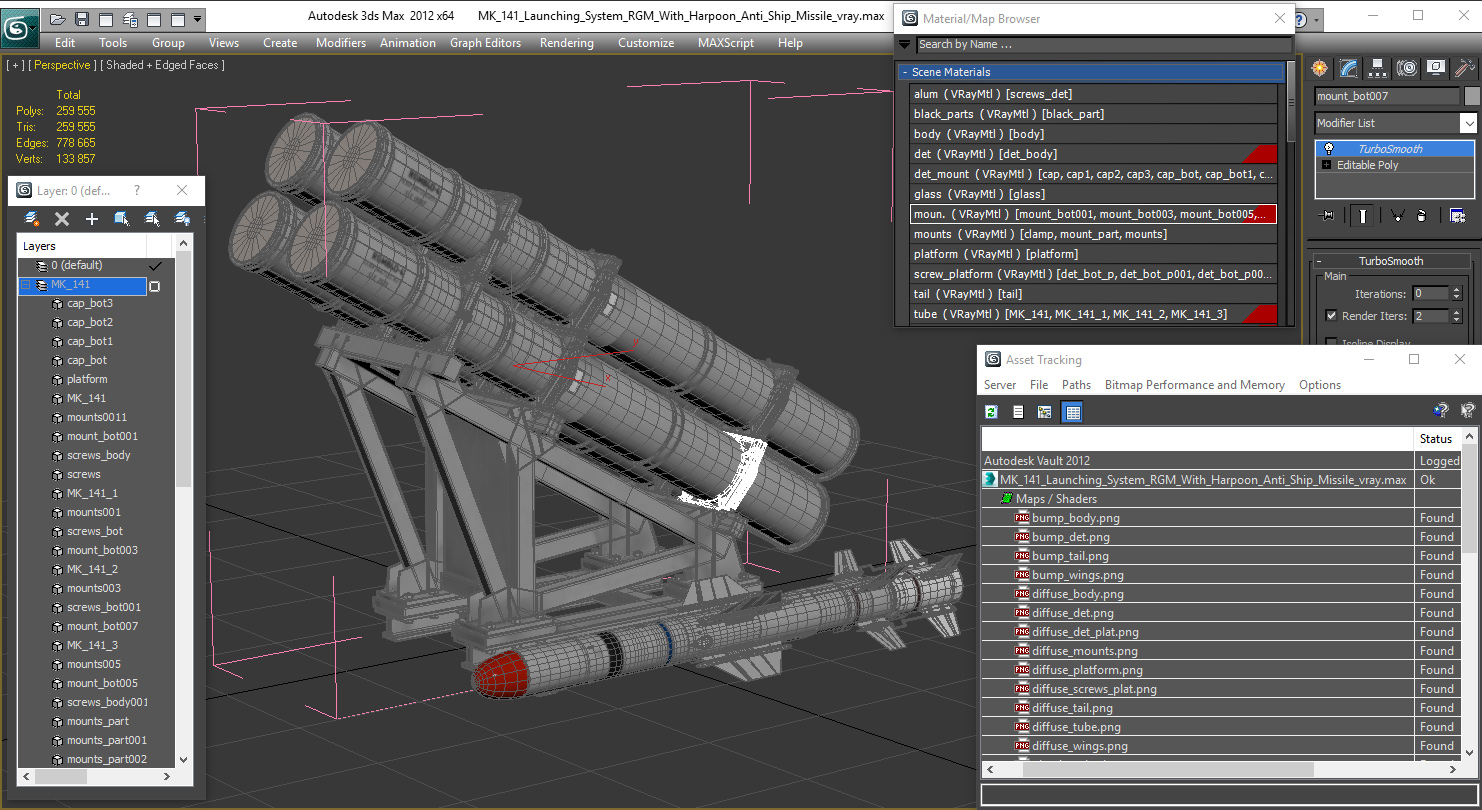Collapse the TurboSmooth rollout
Screen dimensions: 1482x810
1319,261
